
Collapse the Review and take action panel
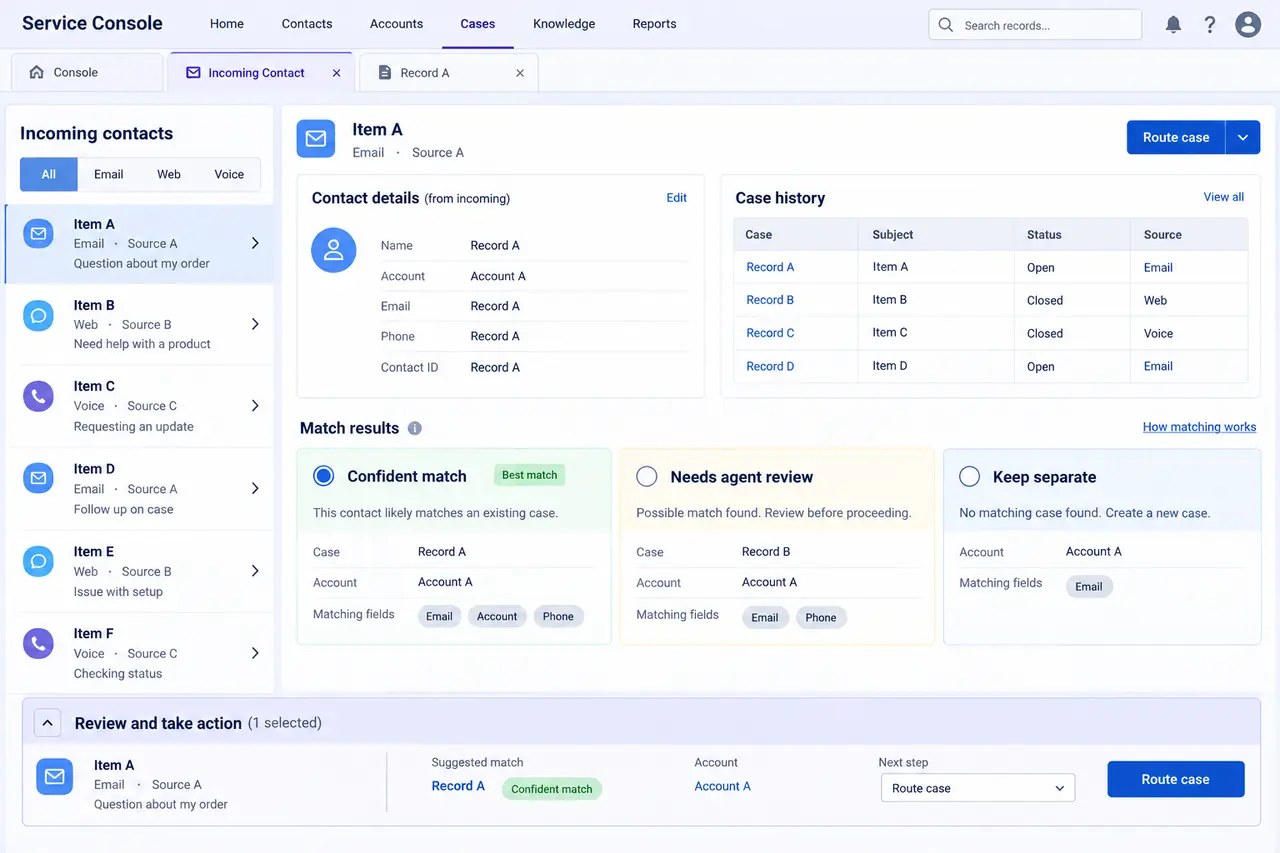(x=47, y=722)
